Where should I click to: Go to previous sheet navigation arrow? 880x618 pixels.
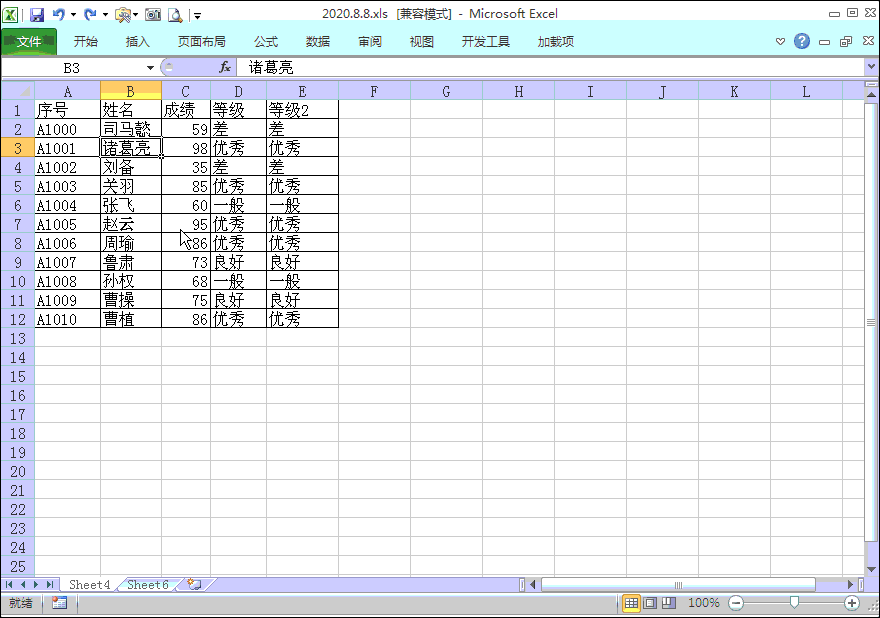click(x=23, y=584)
